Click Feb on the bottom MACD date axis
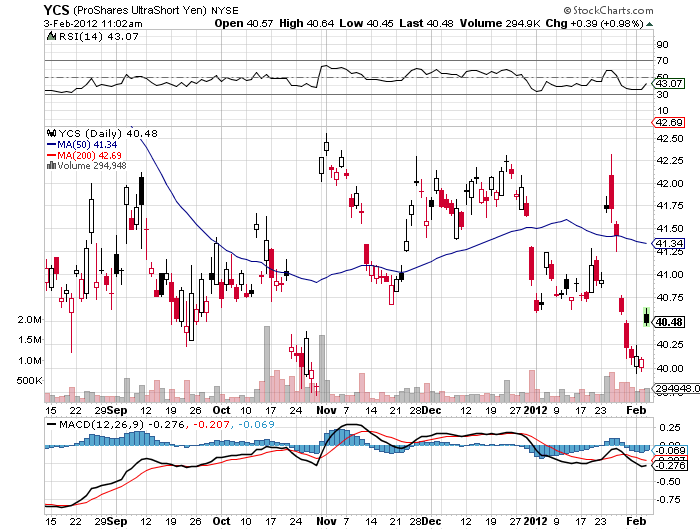Image resolution: width=700 pixels, height=530 pixels. [636, 521]
